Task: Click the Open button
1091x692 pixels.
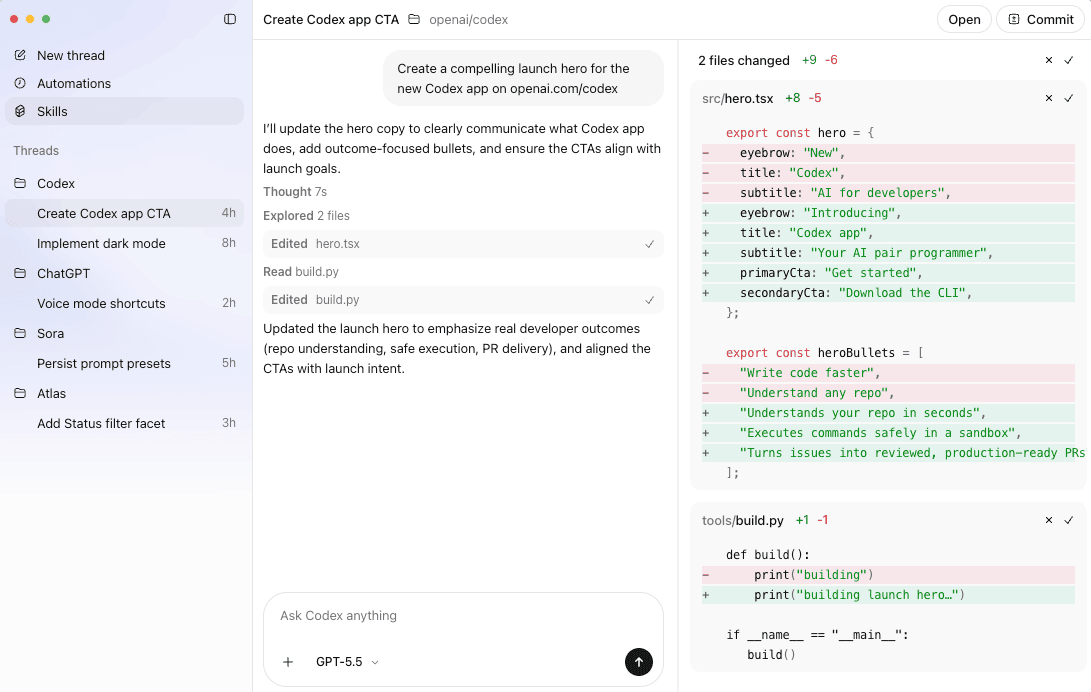Action: click(964, 19)
